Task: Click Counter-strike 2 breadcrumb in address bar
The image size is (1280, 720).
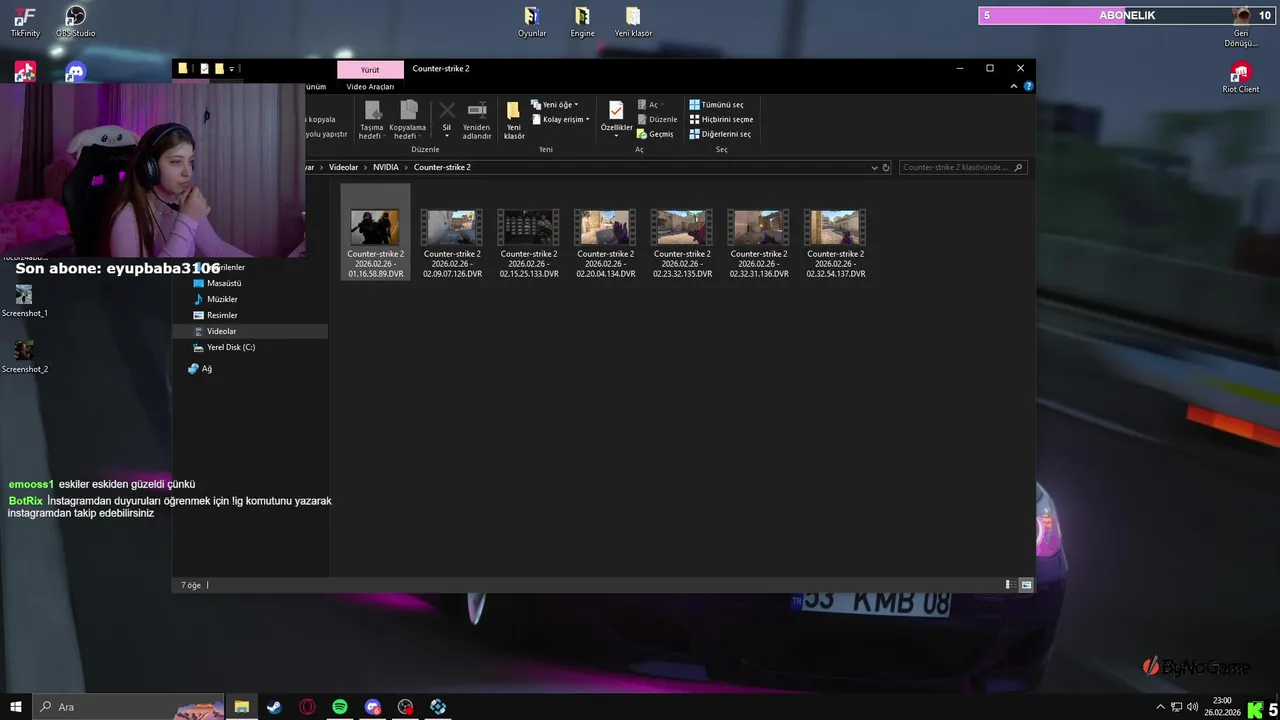Action: 442,167
